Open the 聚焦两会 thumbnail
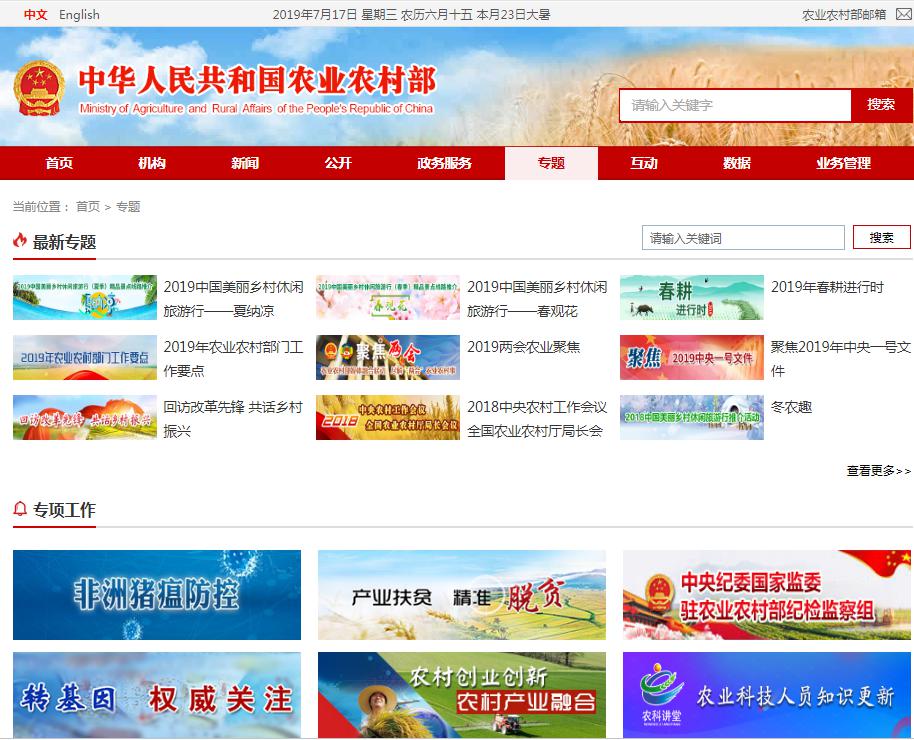914x740 pixels. coord(388,357)
